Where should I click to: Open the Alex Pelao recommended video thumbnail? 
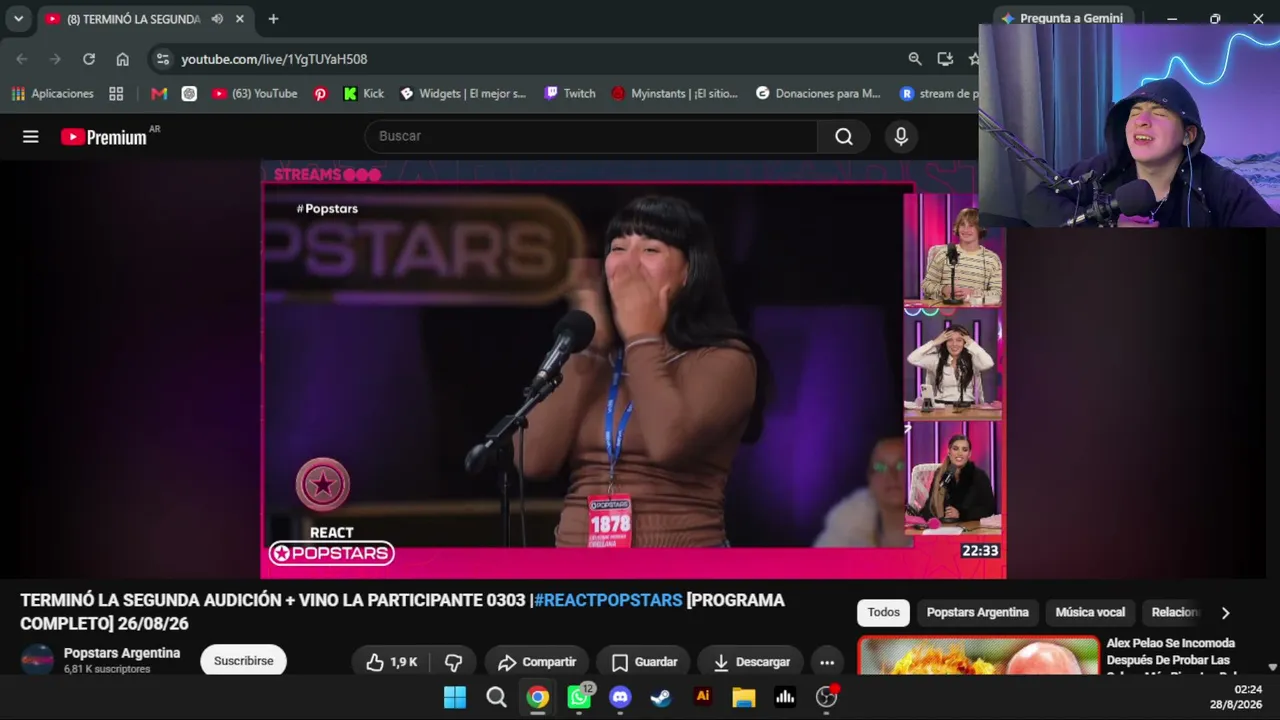click(979, 656)
